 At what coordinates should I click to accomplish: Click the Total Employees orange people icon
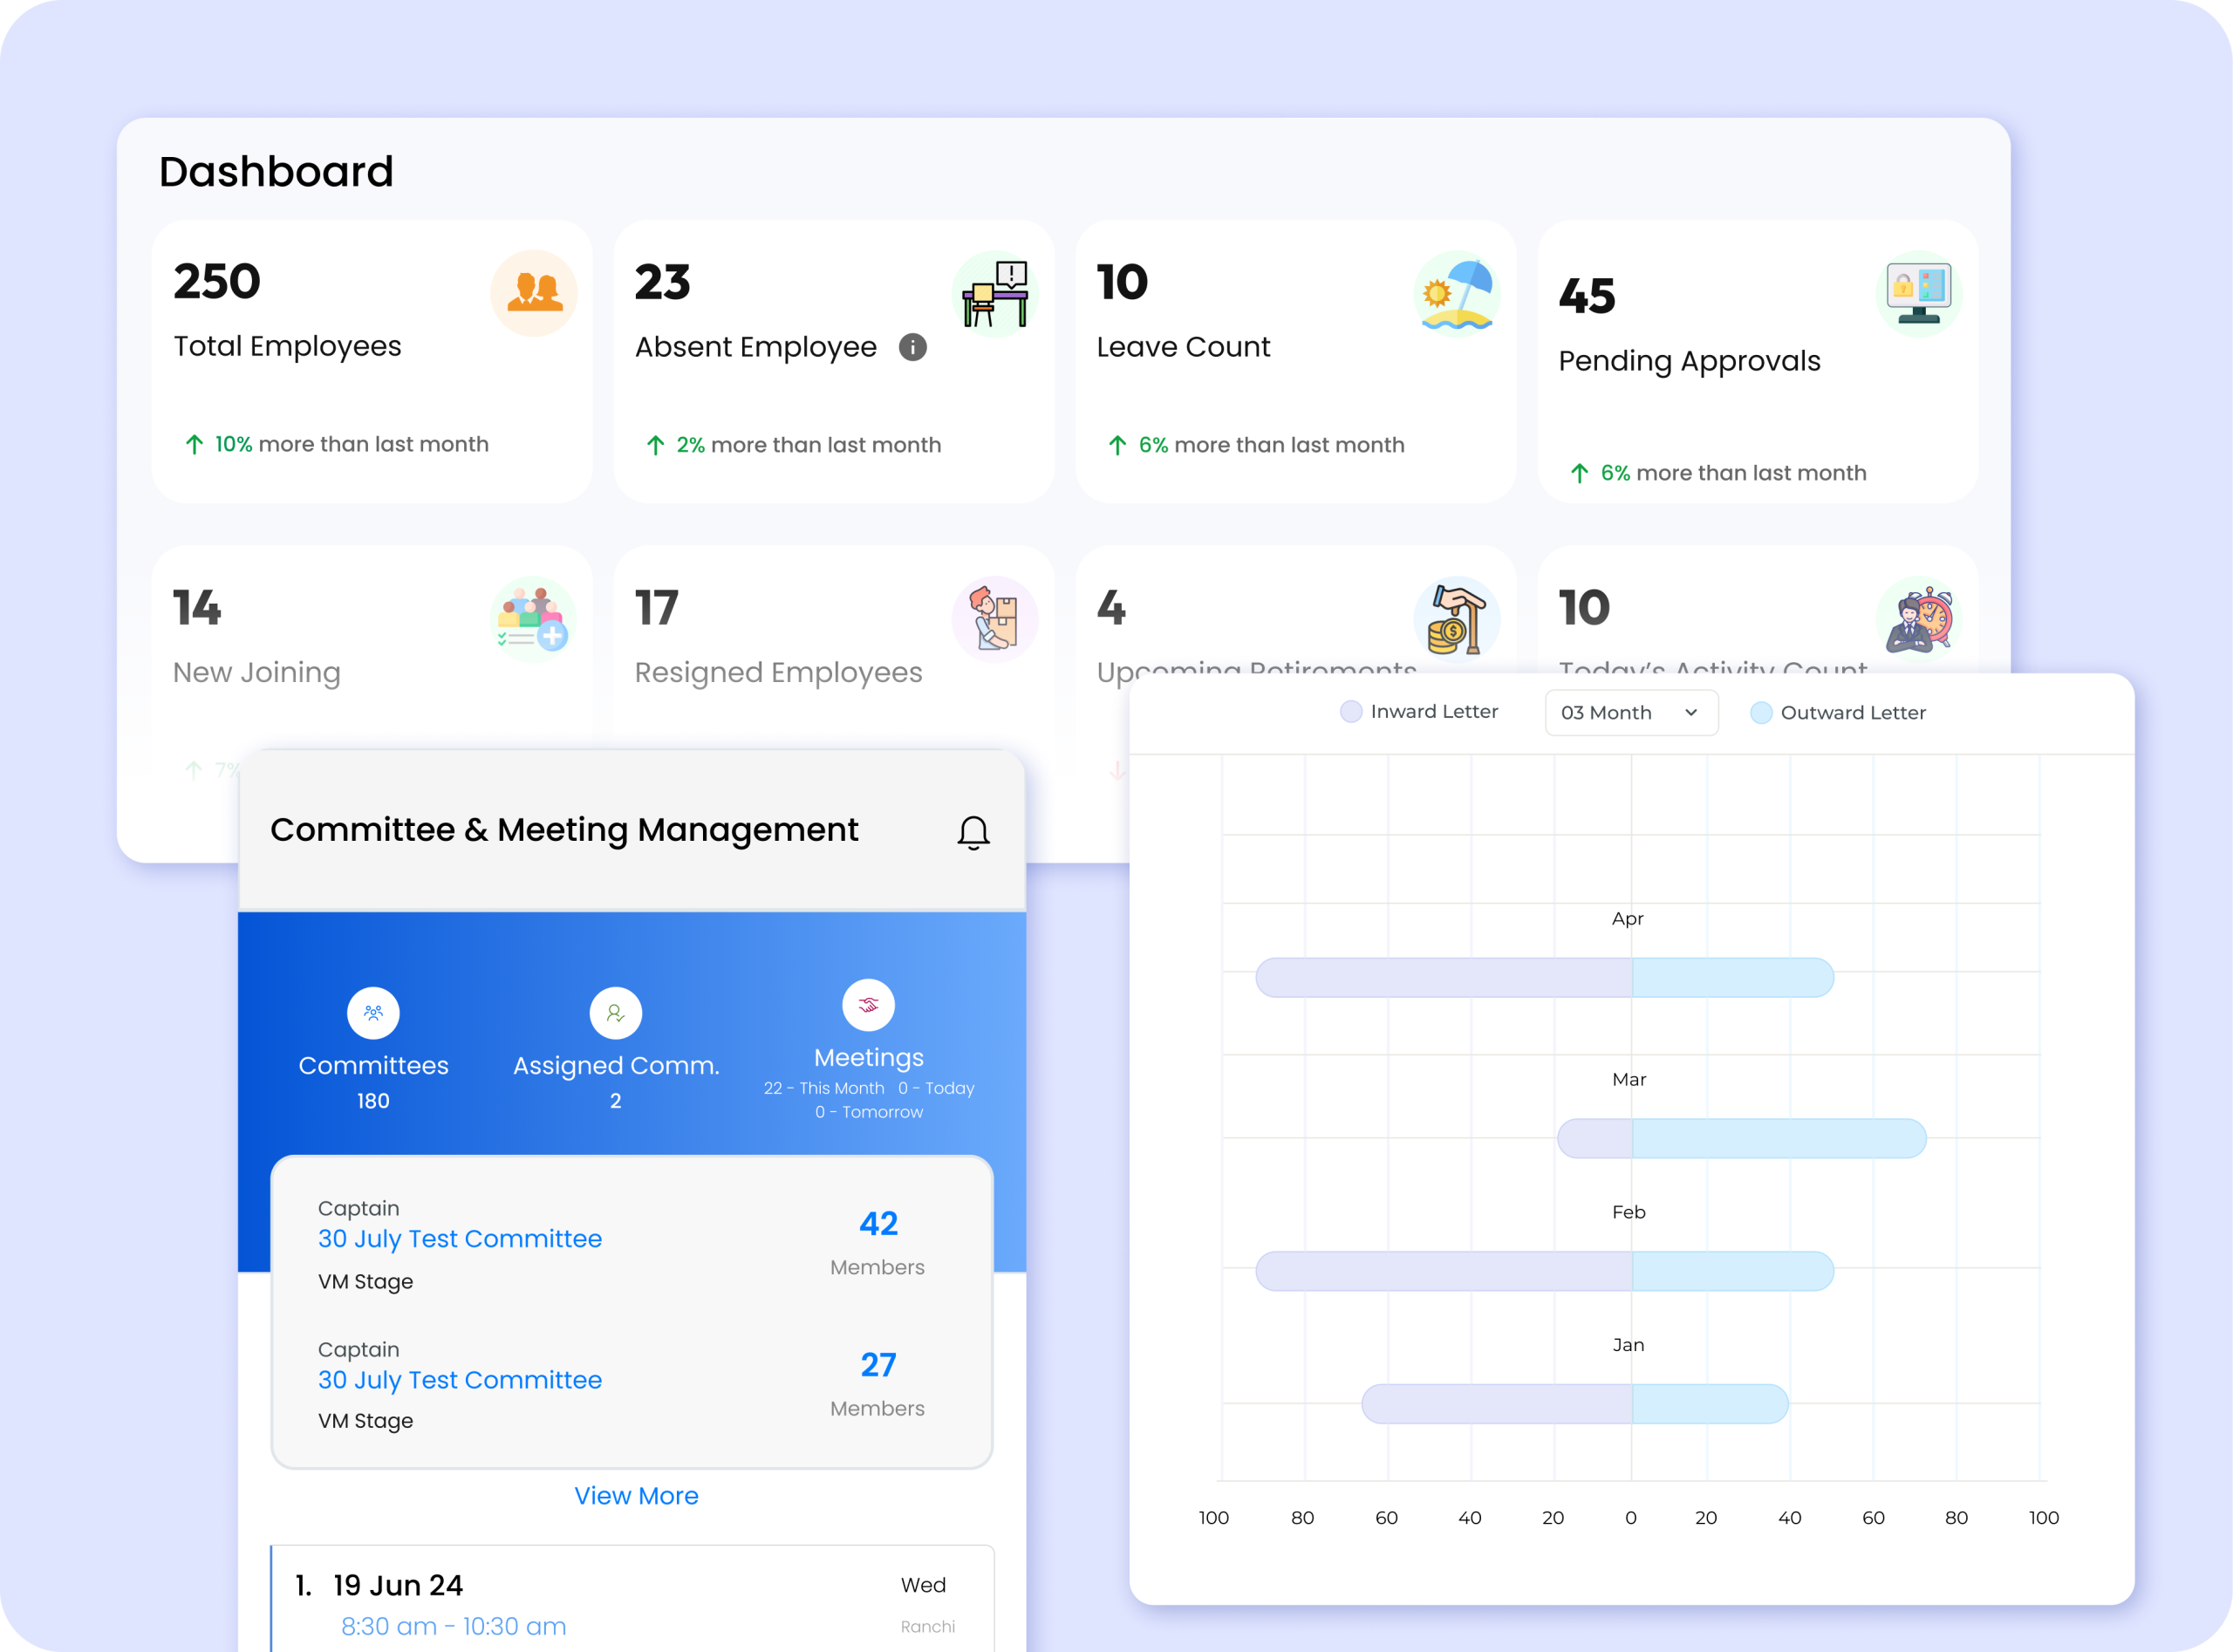(534, 292)
